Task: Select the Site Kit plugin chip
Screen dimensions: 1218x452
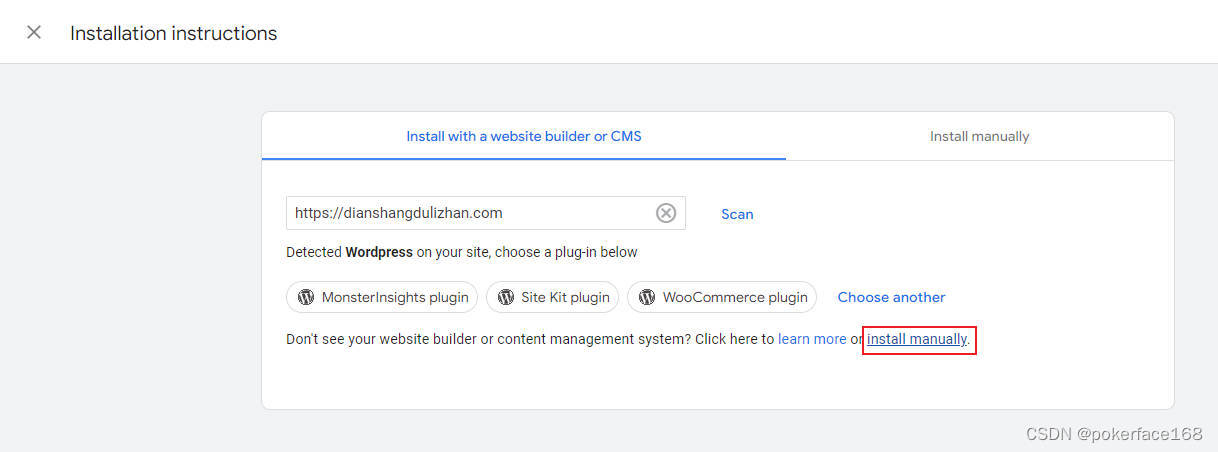Action: pos(553,297)
